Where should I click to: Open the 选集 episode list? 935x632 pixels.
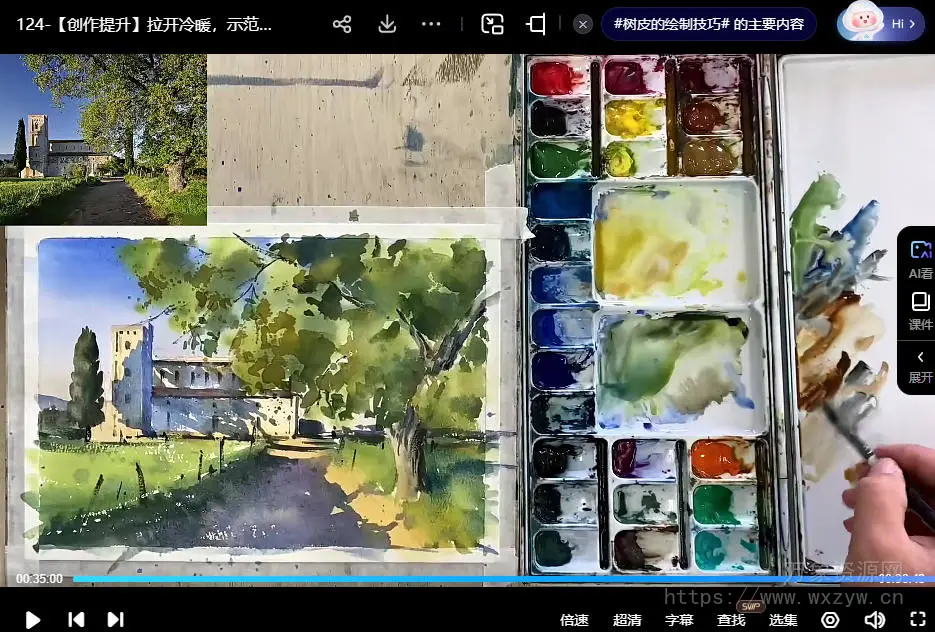(783, 620)
